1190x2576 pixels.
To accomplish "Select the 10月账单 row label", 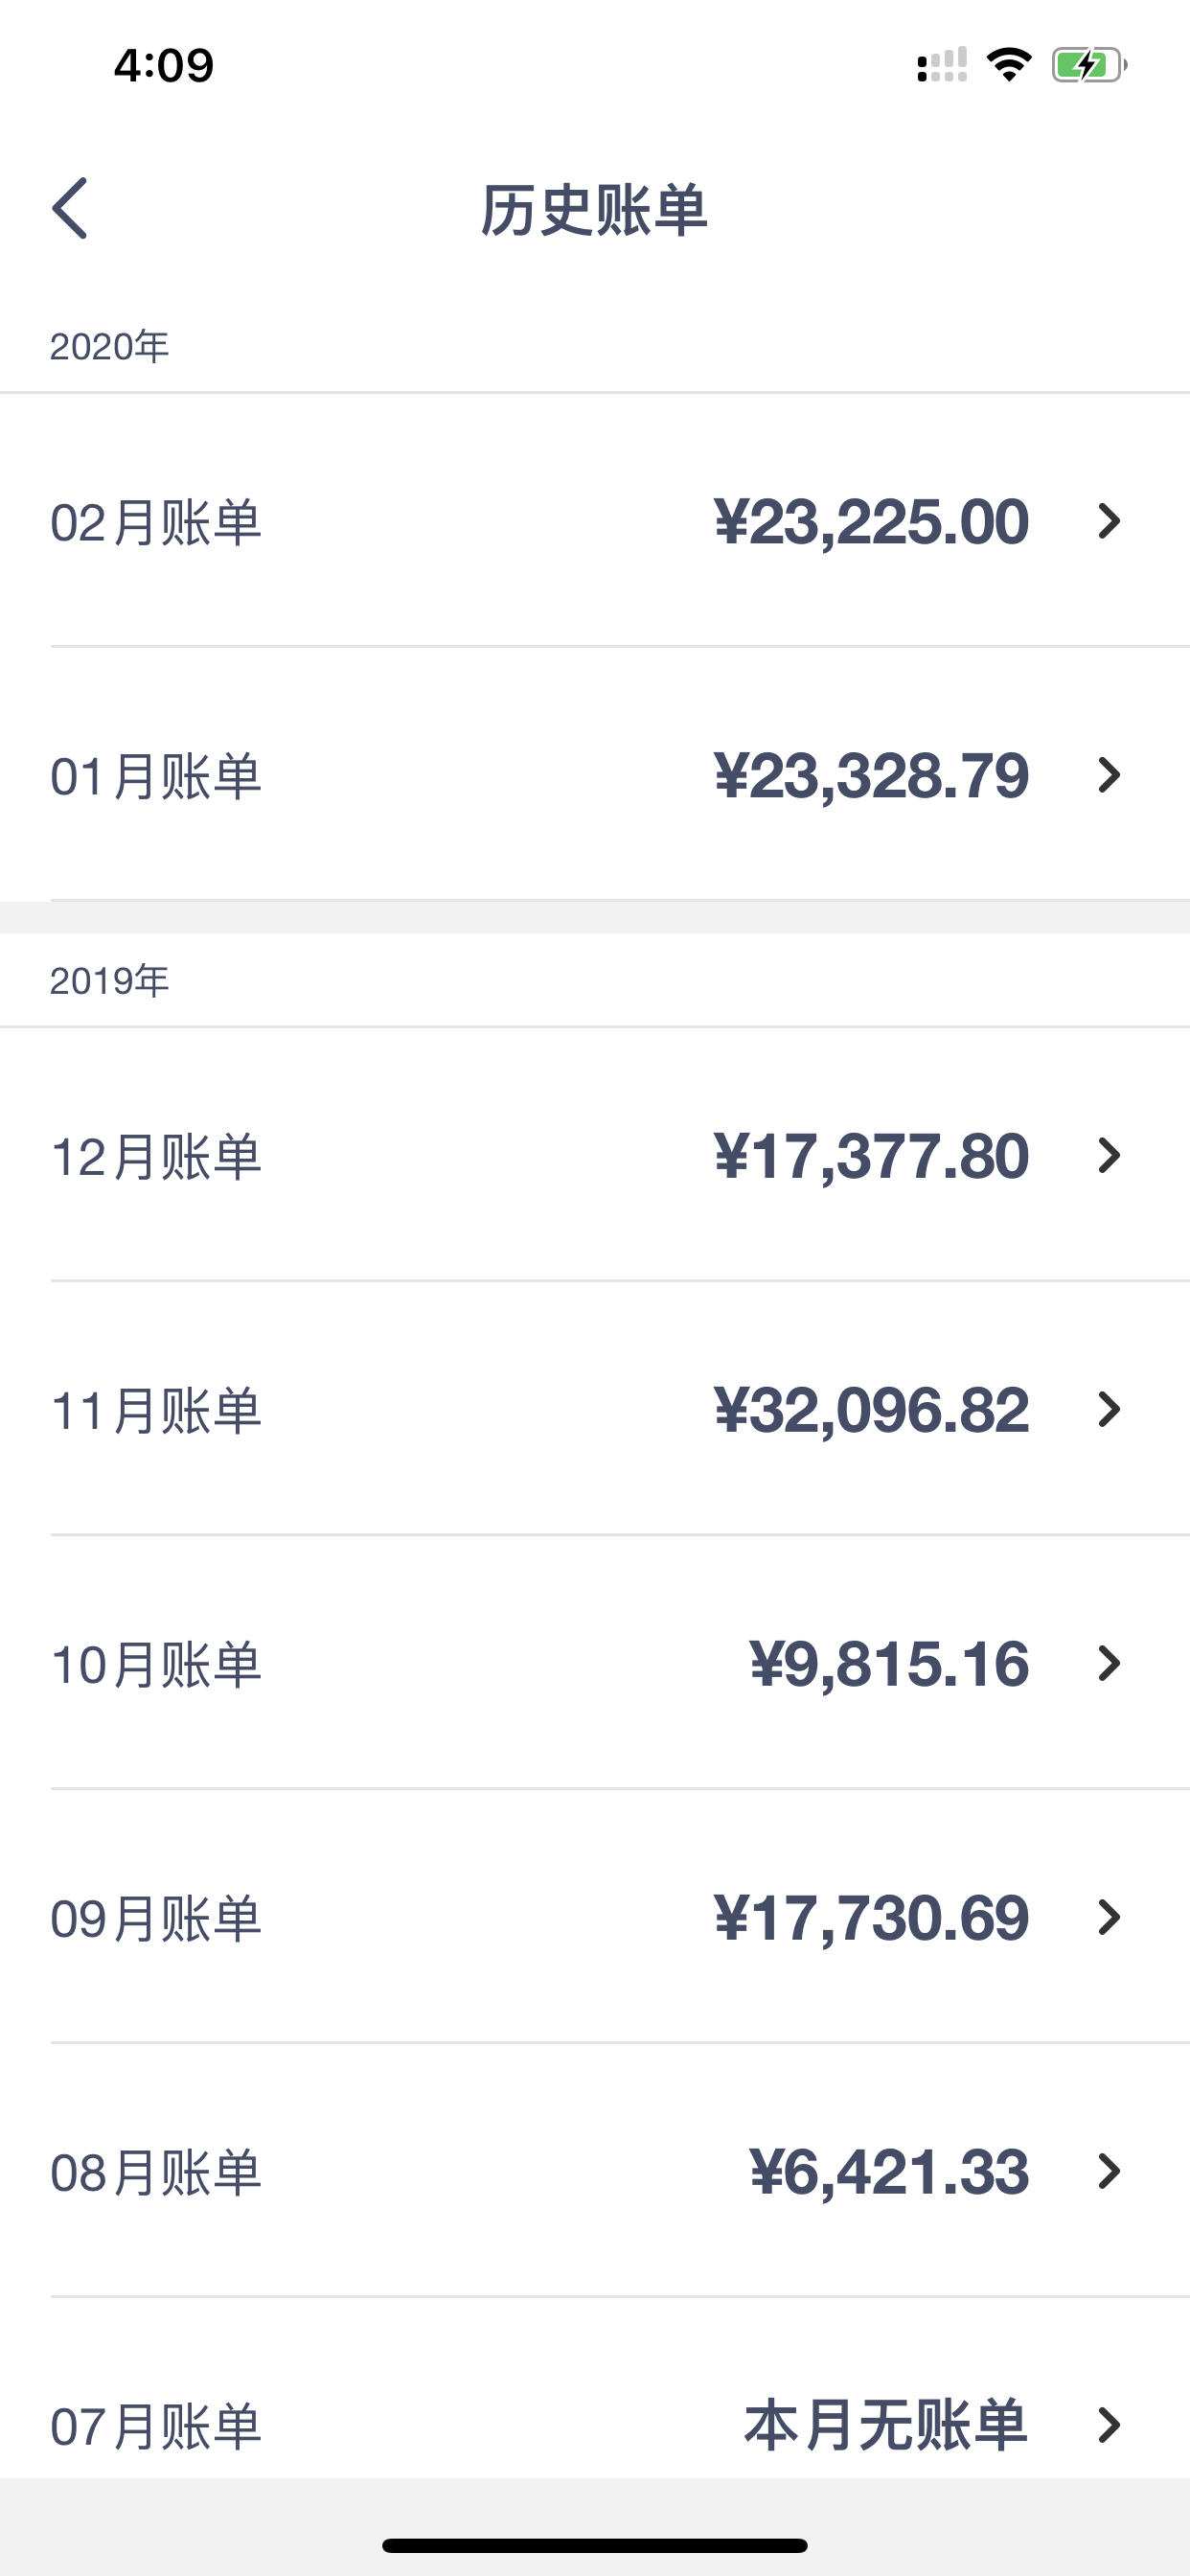I will (x=156, y=1665).
